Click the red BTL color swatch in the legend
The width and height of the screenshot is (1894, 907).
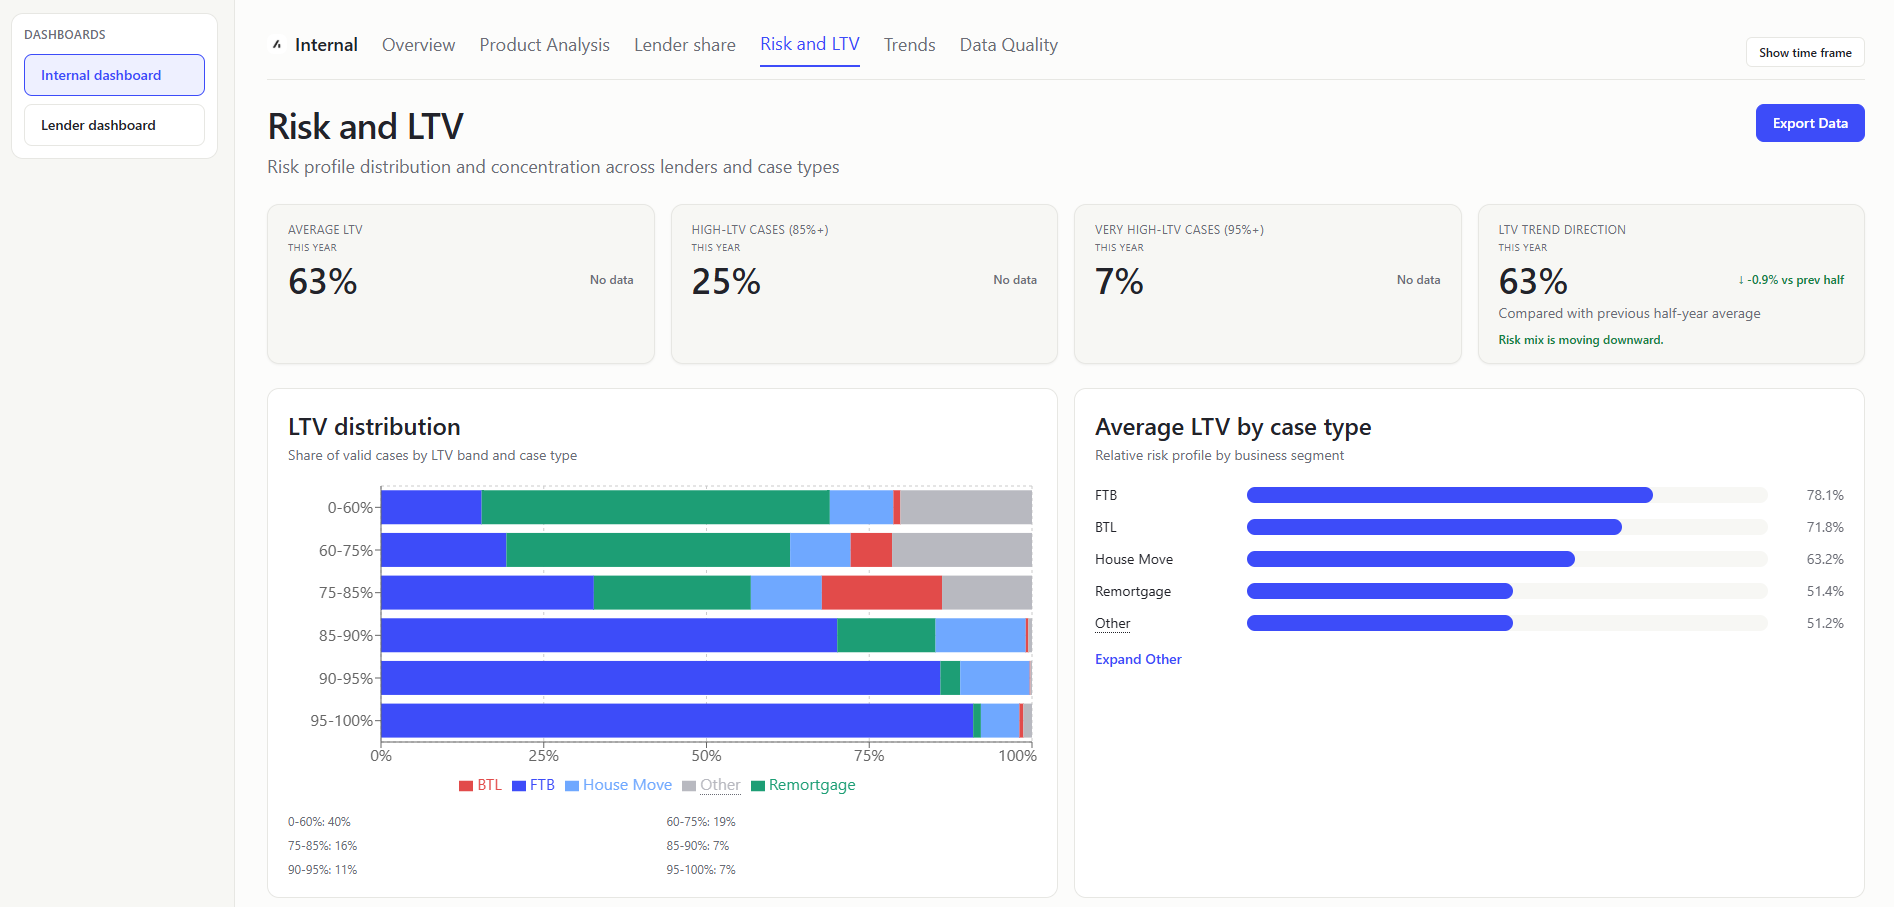coord(464,785)
